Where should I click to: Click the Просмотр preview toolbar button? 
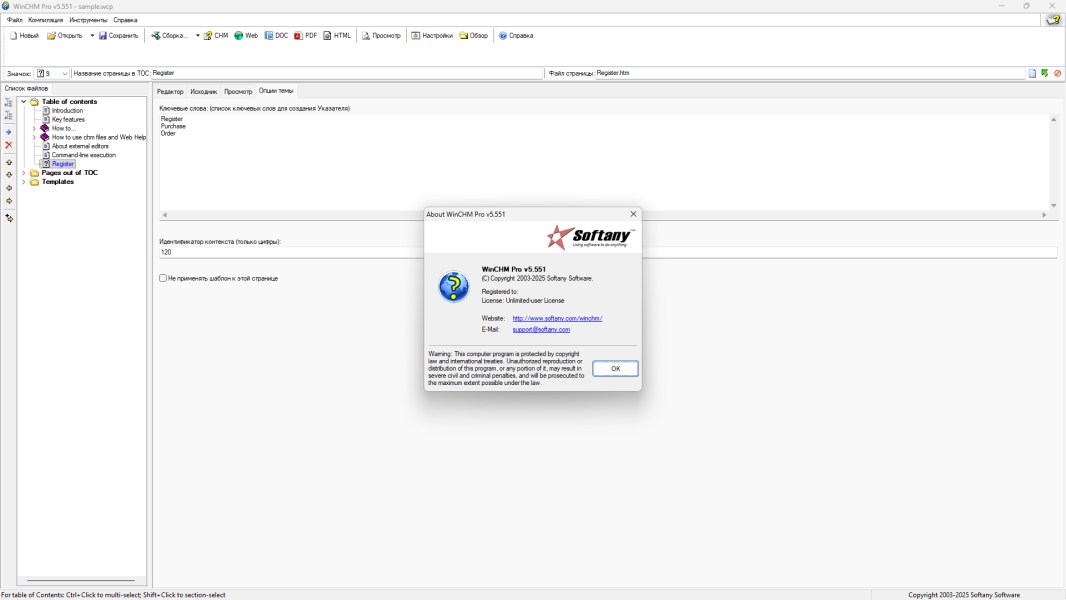380,36
